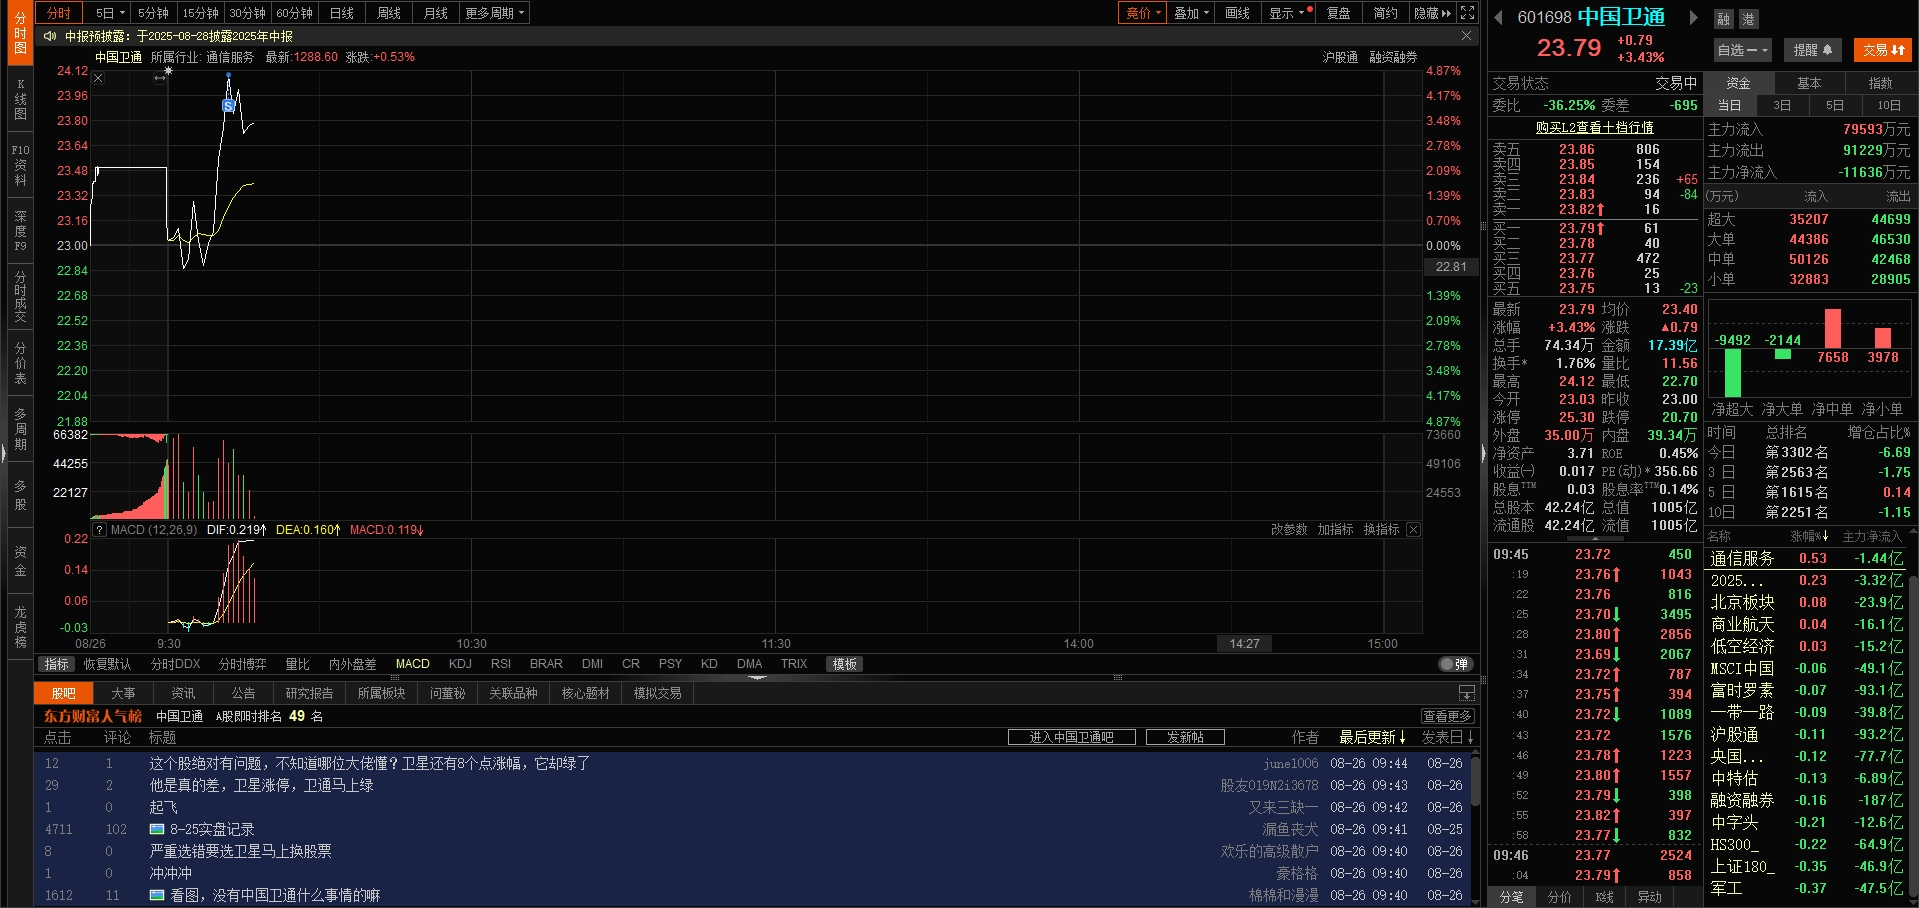Click the next stock right arrow after 中国卫通
Screen dimensions: 1919x908
1693,17
